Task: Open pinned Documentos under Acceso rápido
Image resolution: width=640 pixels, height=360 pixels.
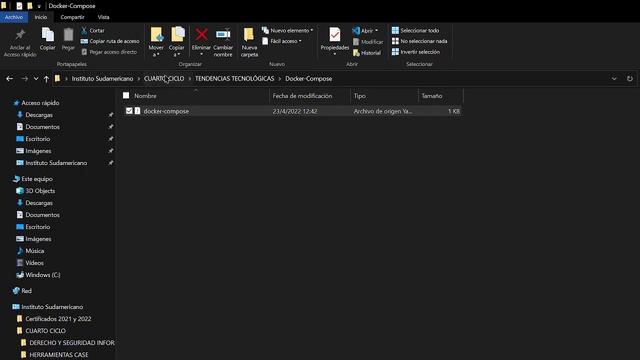Action: coord(42,127)
